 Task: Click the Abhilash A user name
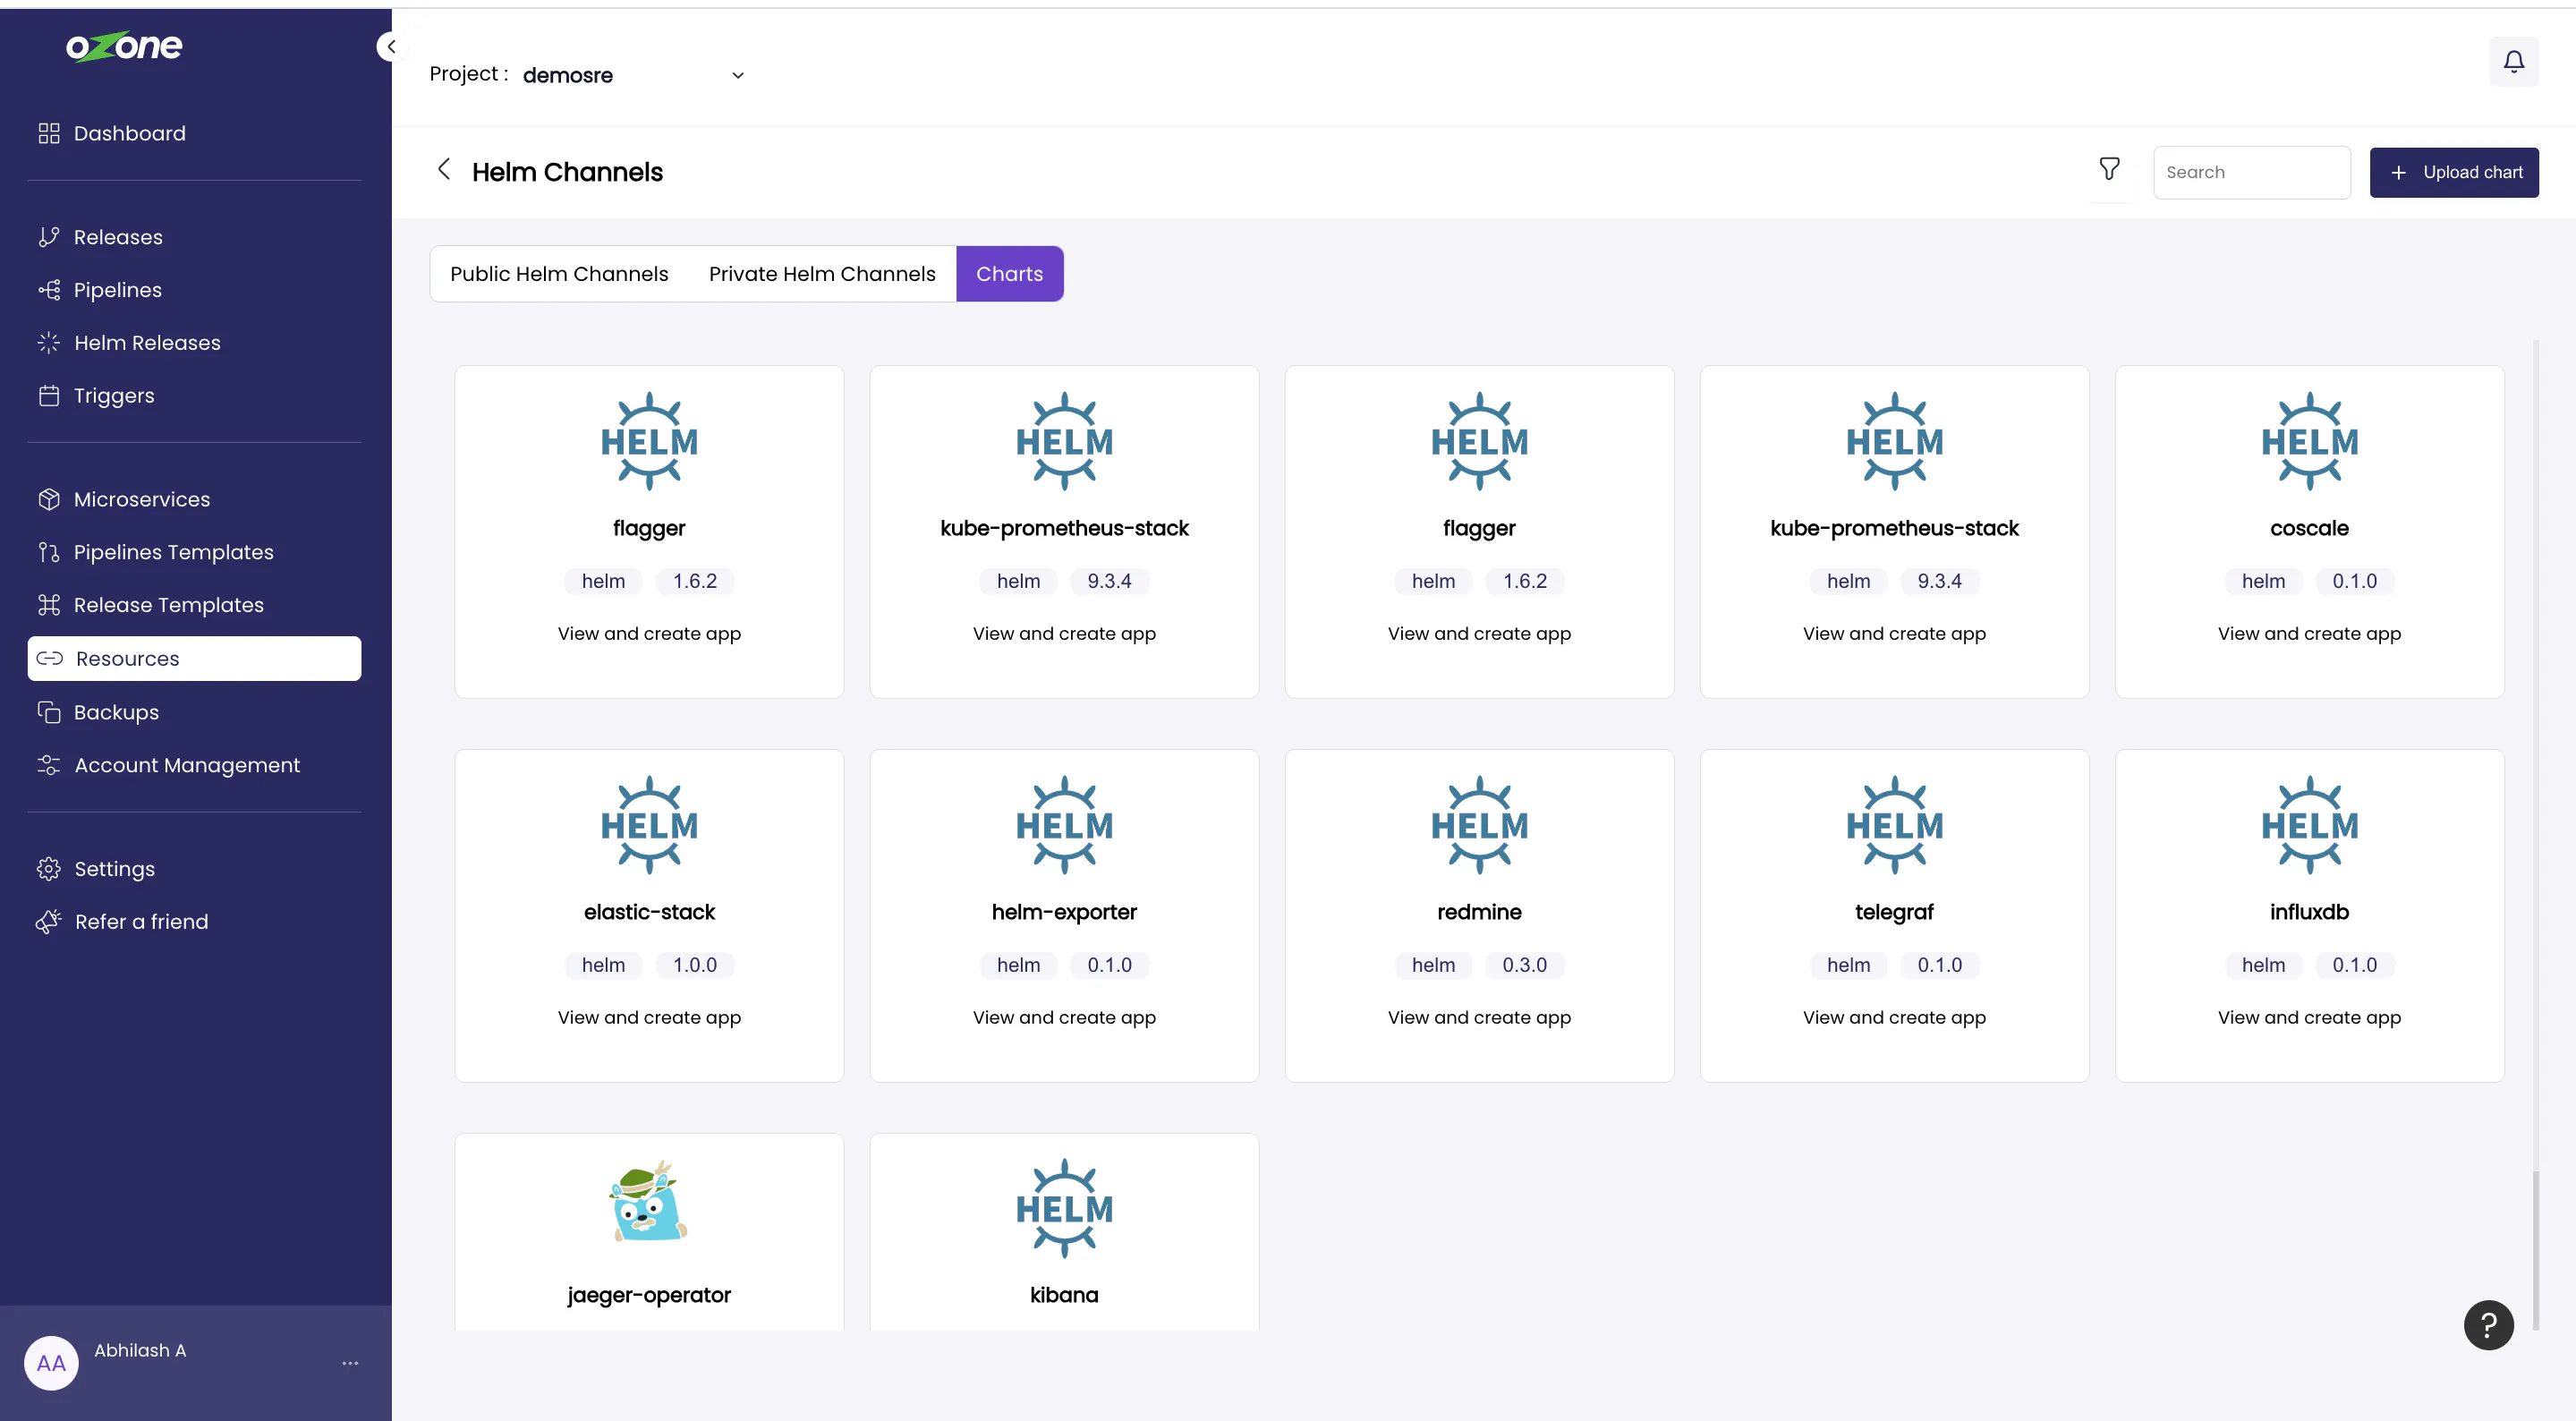coord(140,1350)
